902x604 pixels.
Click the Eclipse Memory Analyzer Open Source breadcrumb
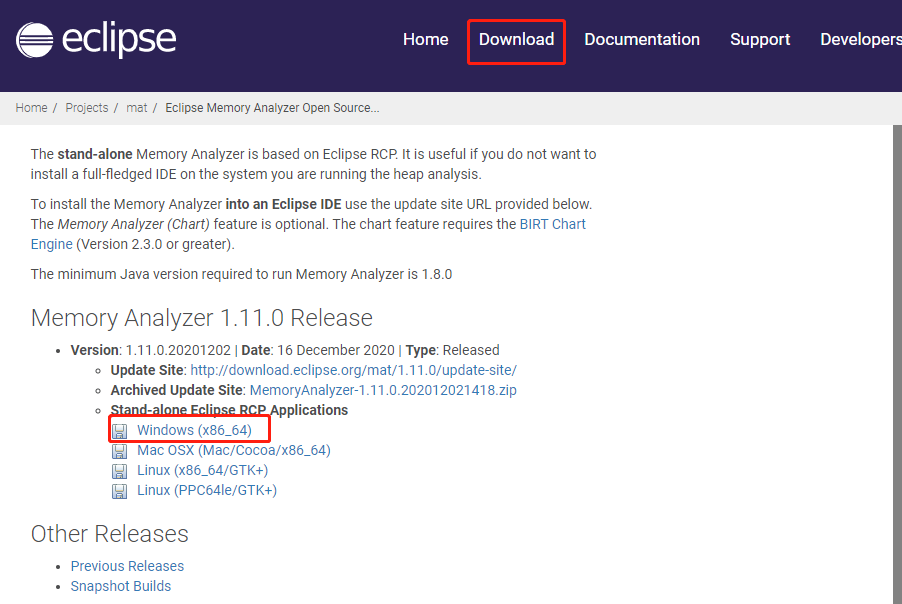point(272,108)
